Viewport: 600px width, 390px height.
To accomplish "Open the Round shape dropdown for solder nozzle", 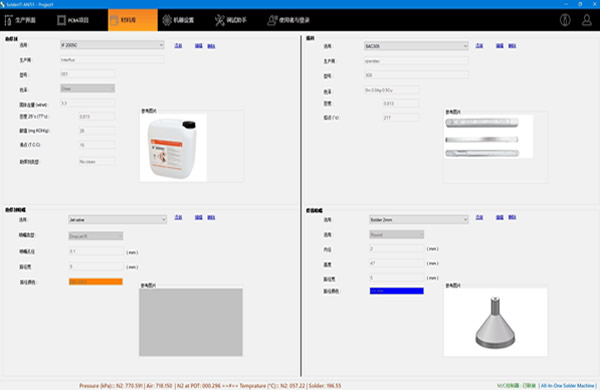I will tap(396, 235).
